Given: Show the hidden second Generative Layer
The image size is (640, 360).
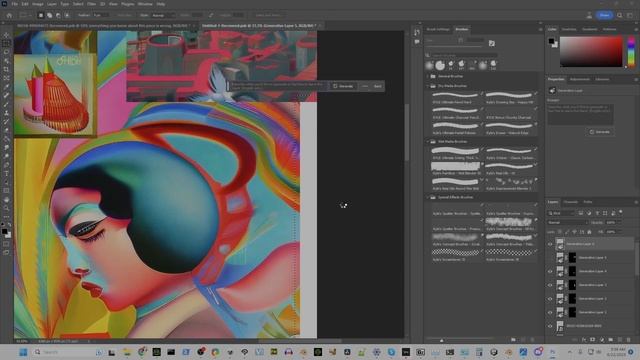Looking at the screenshot, I should pos(550,258).
